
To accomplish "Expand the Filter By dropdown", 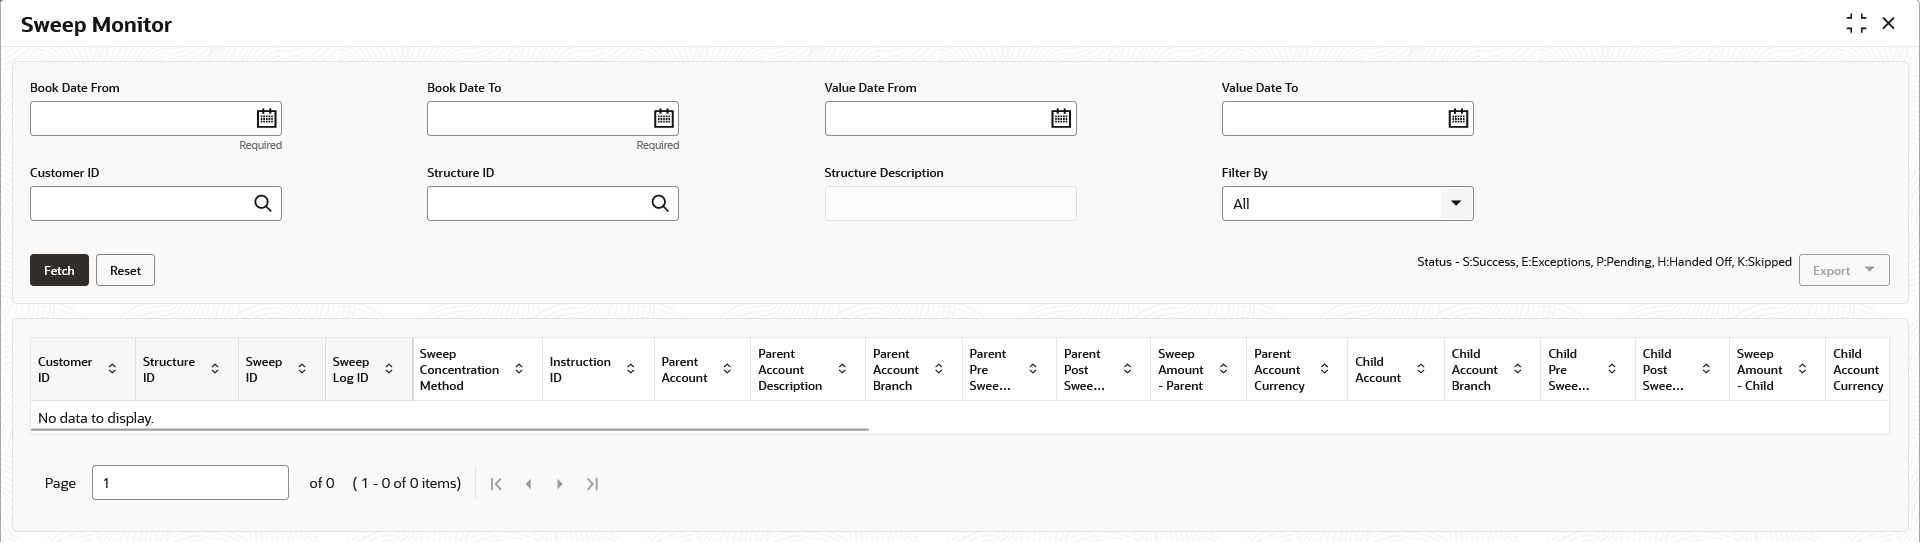I will 1456,203.
